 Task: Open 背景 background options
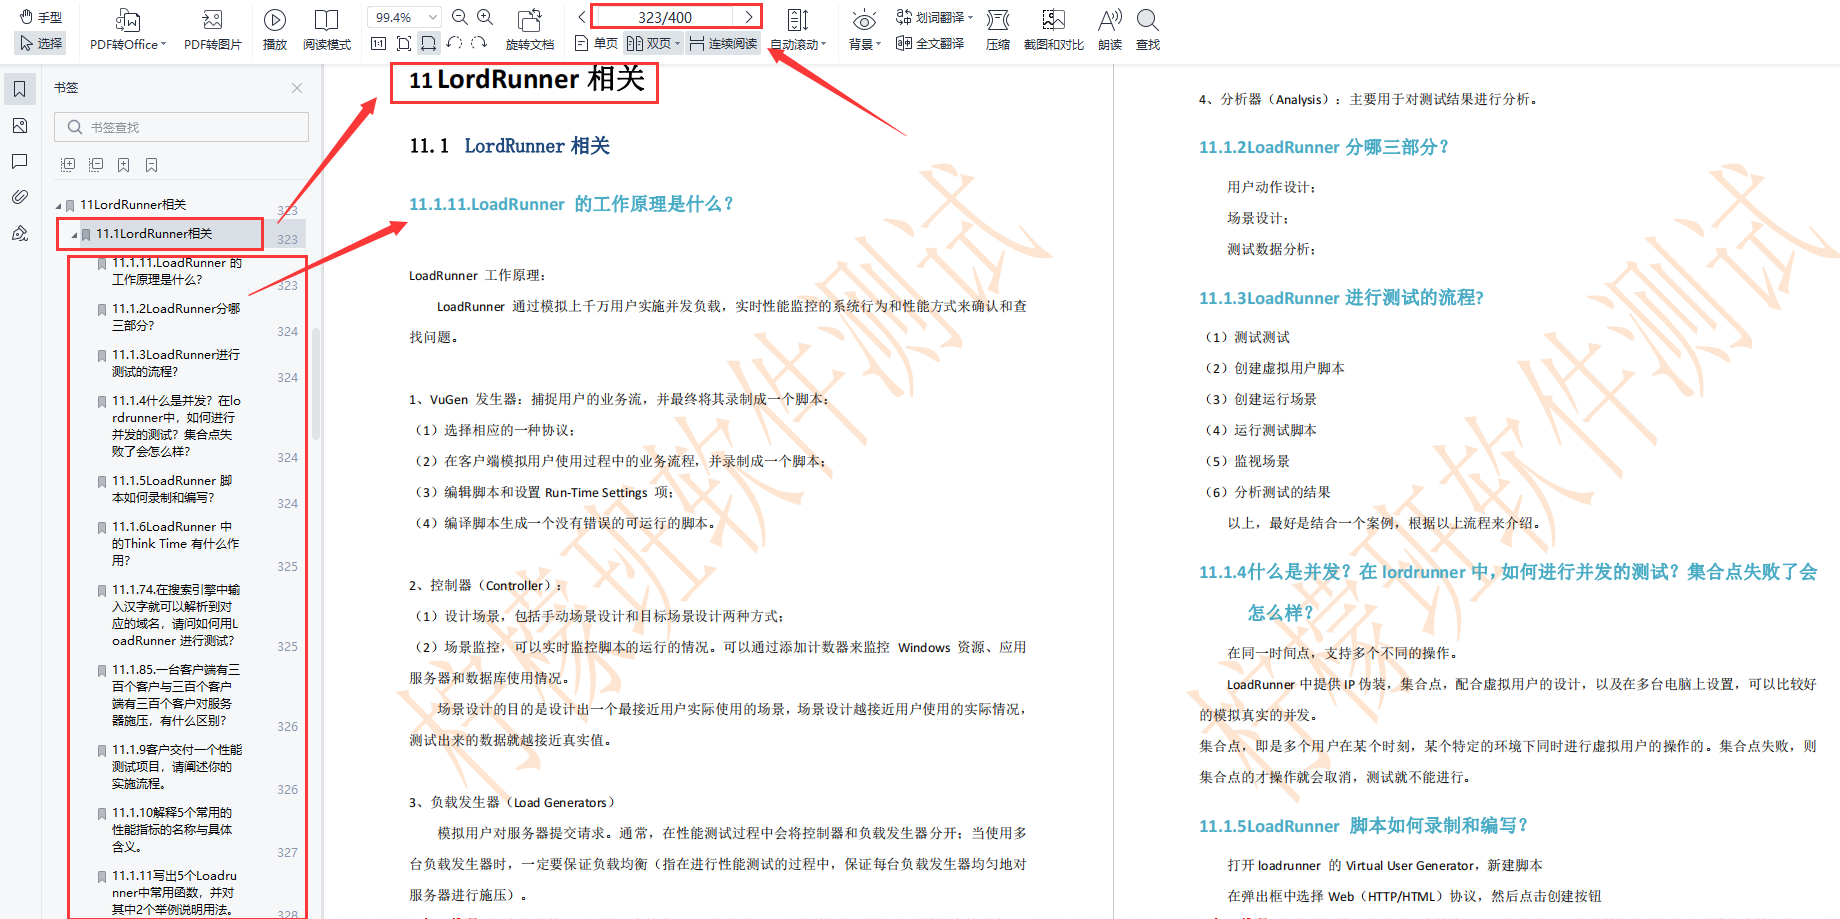[x=864, y=30]
